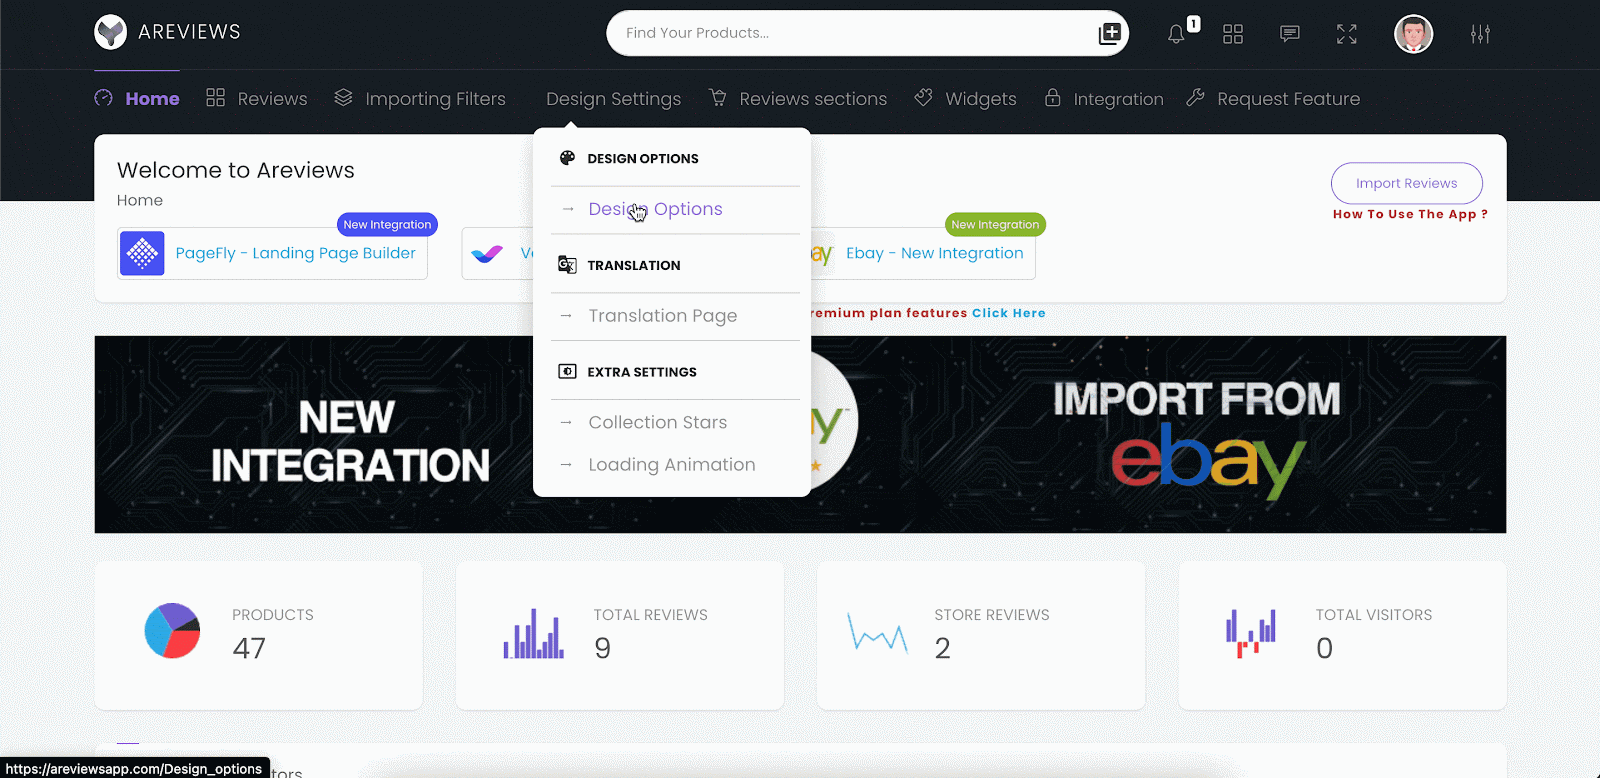Click the Home dashboard icon

[x=103, y=98]
